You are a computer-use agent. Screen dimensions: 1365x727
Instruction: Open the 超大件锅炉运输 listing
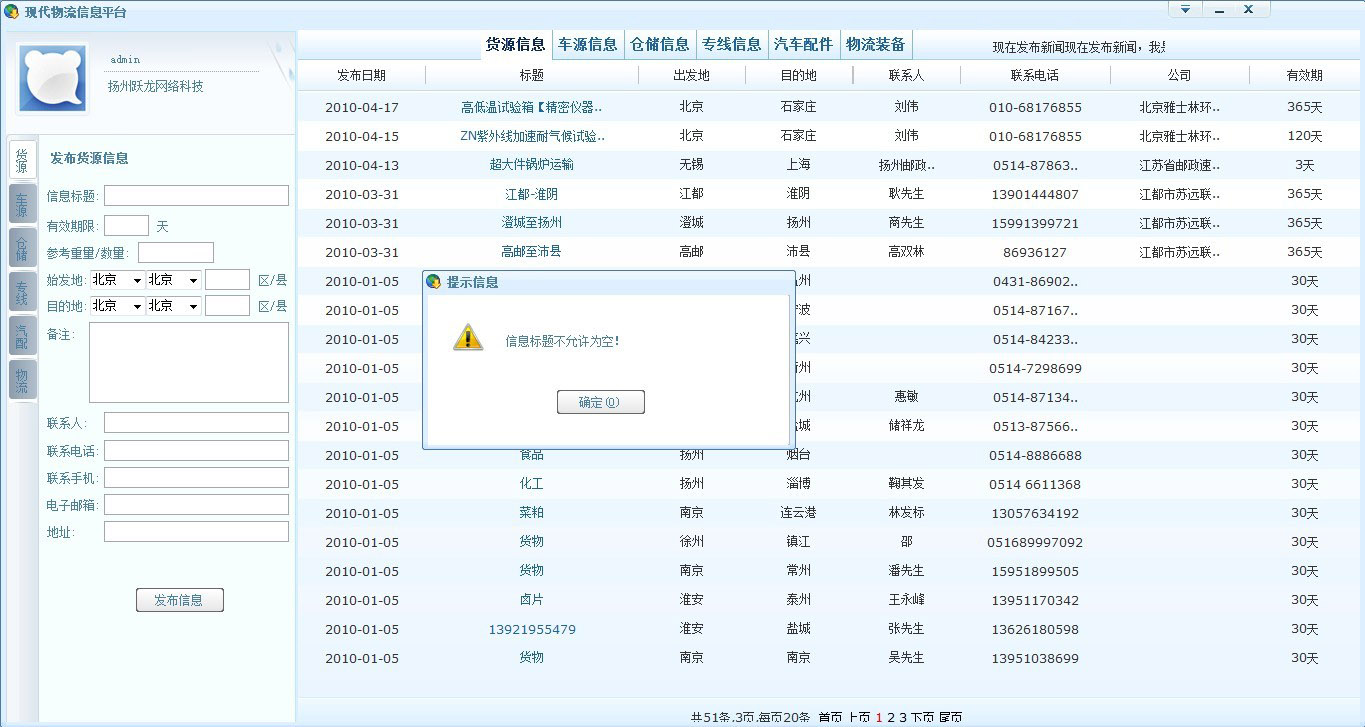[532, 165]
